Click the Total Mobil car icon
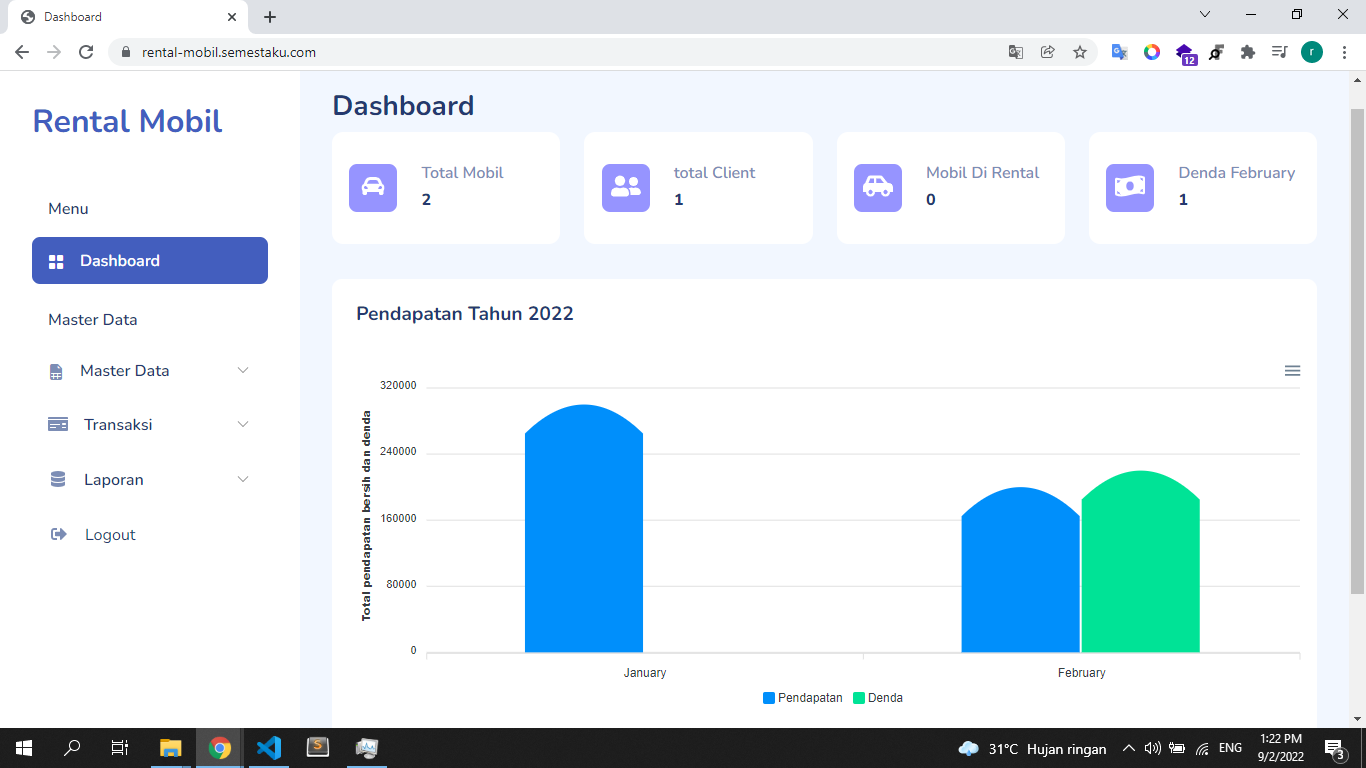The width and height of the screenshot is (1366, 768). click(373, 187)
